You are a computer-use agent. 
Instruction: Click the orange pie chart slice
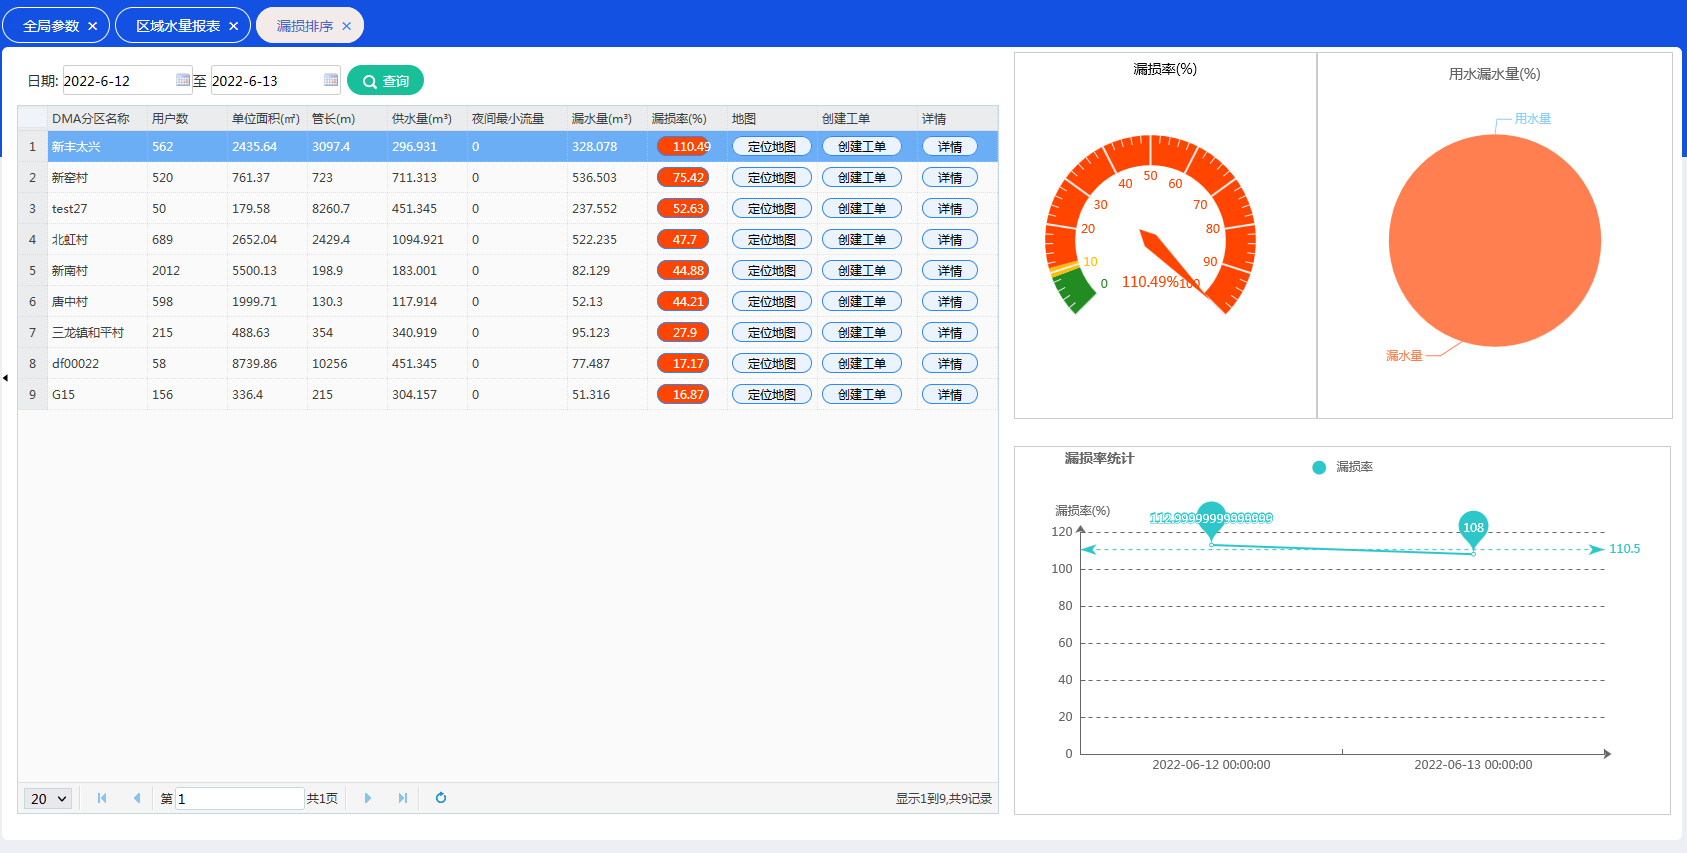point(1494,241)
